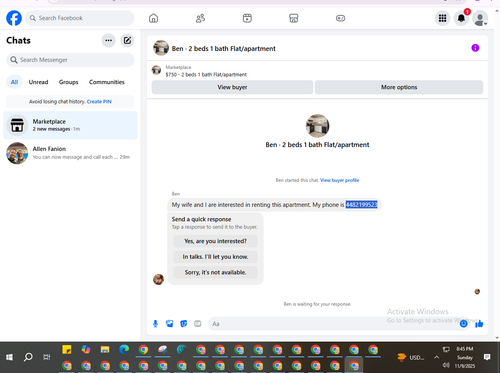Screen dimensions: 500x373
Task: Open the Chats options three-dot menu
Action: coord(108,40)
